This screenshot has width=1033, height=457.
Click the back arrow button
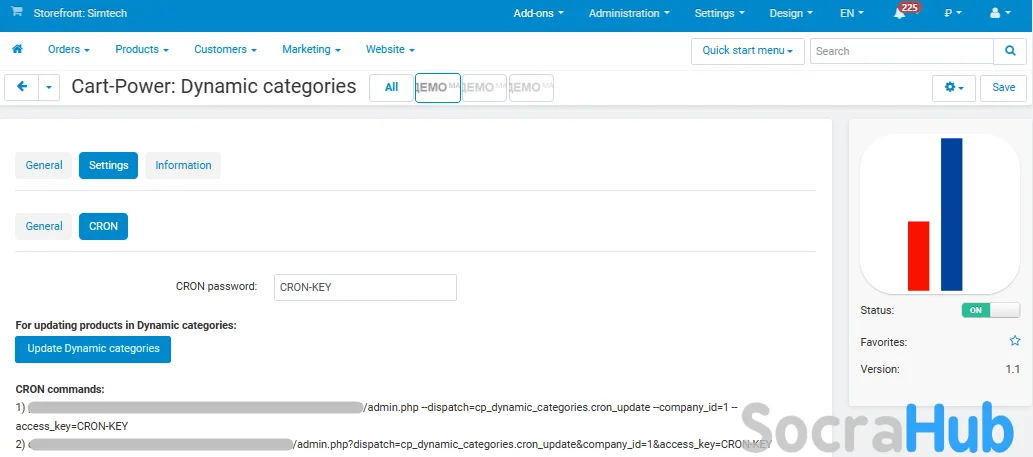click(22, 87)
